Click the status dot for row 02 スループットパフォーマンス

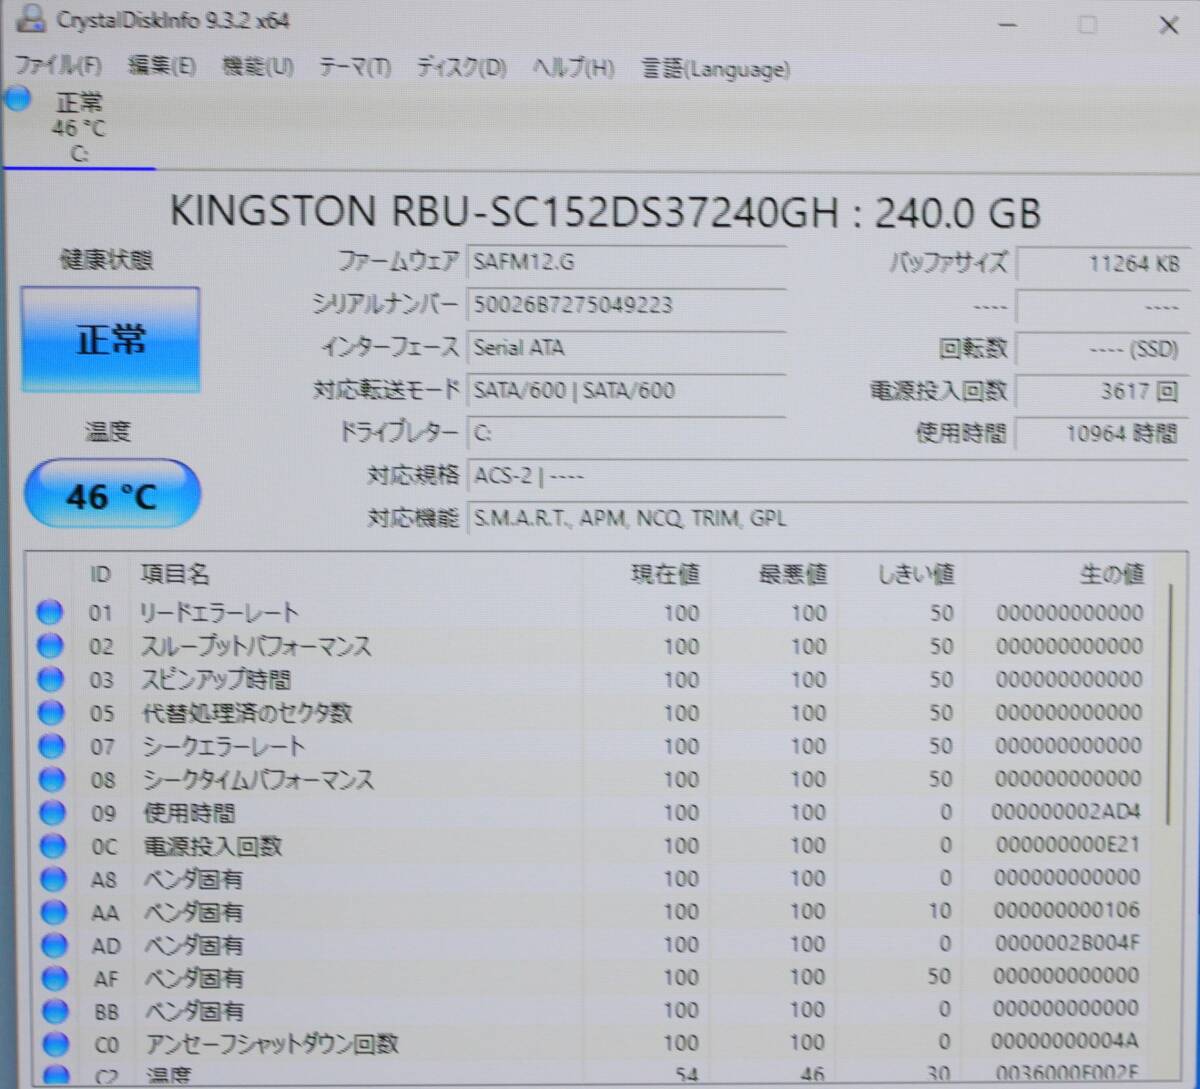pos(50,646)
